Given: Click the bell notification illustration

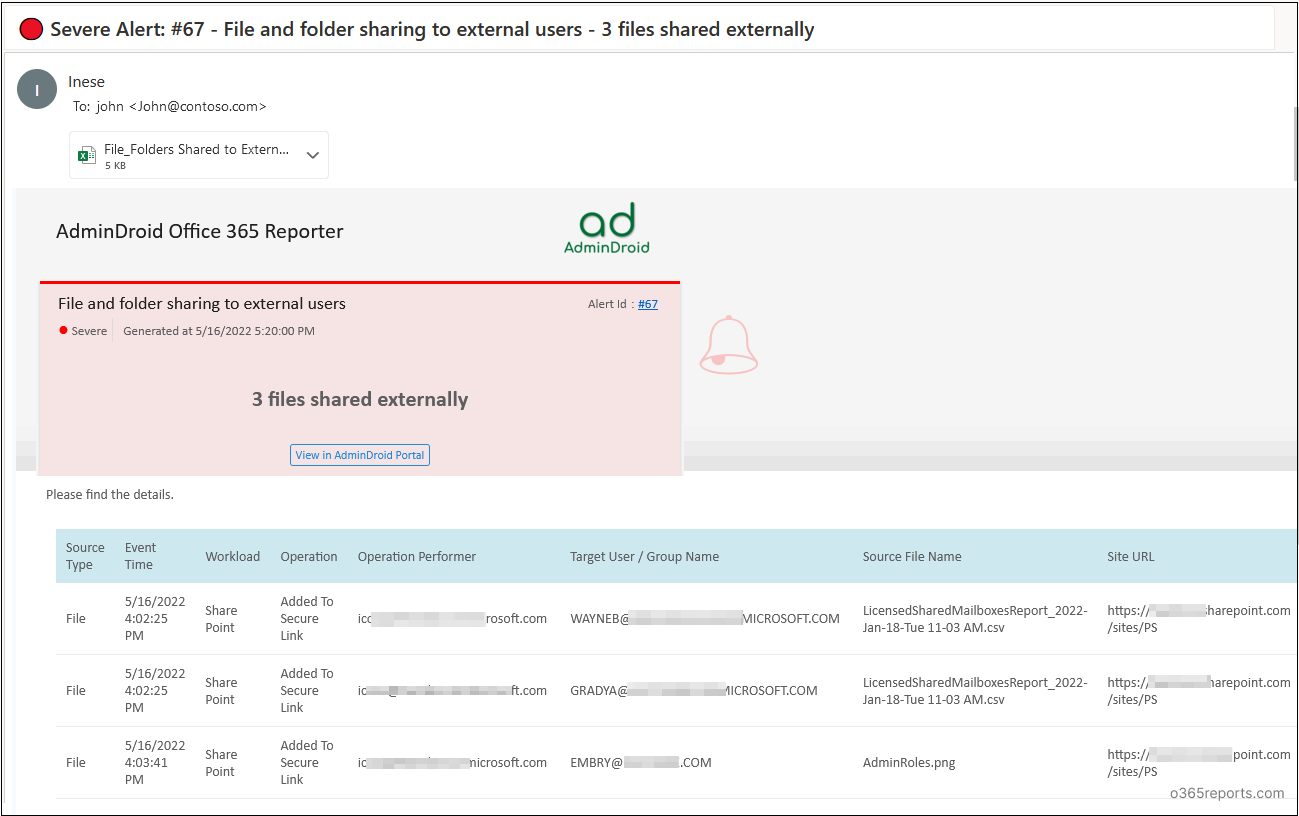Looking at the screenshot, I should tap(728, 344).
